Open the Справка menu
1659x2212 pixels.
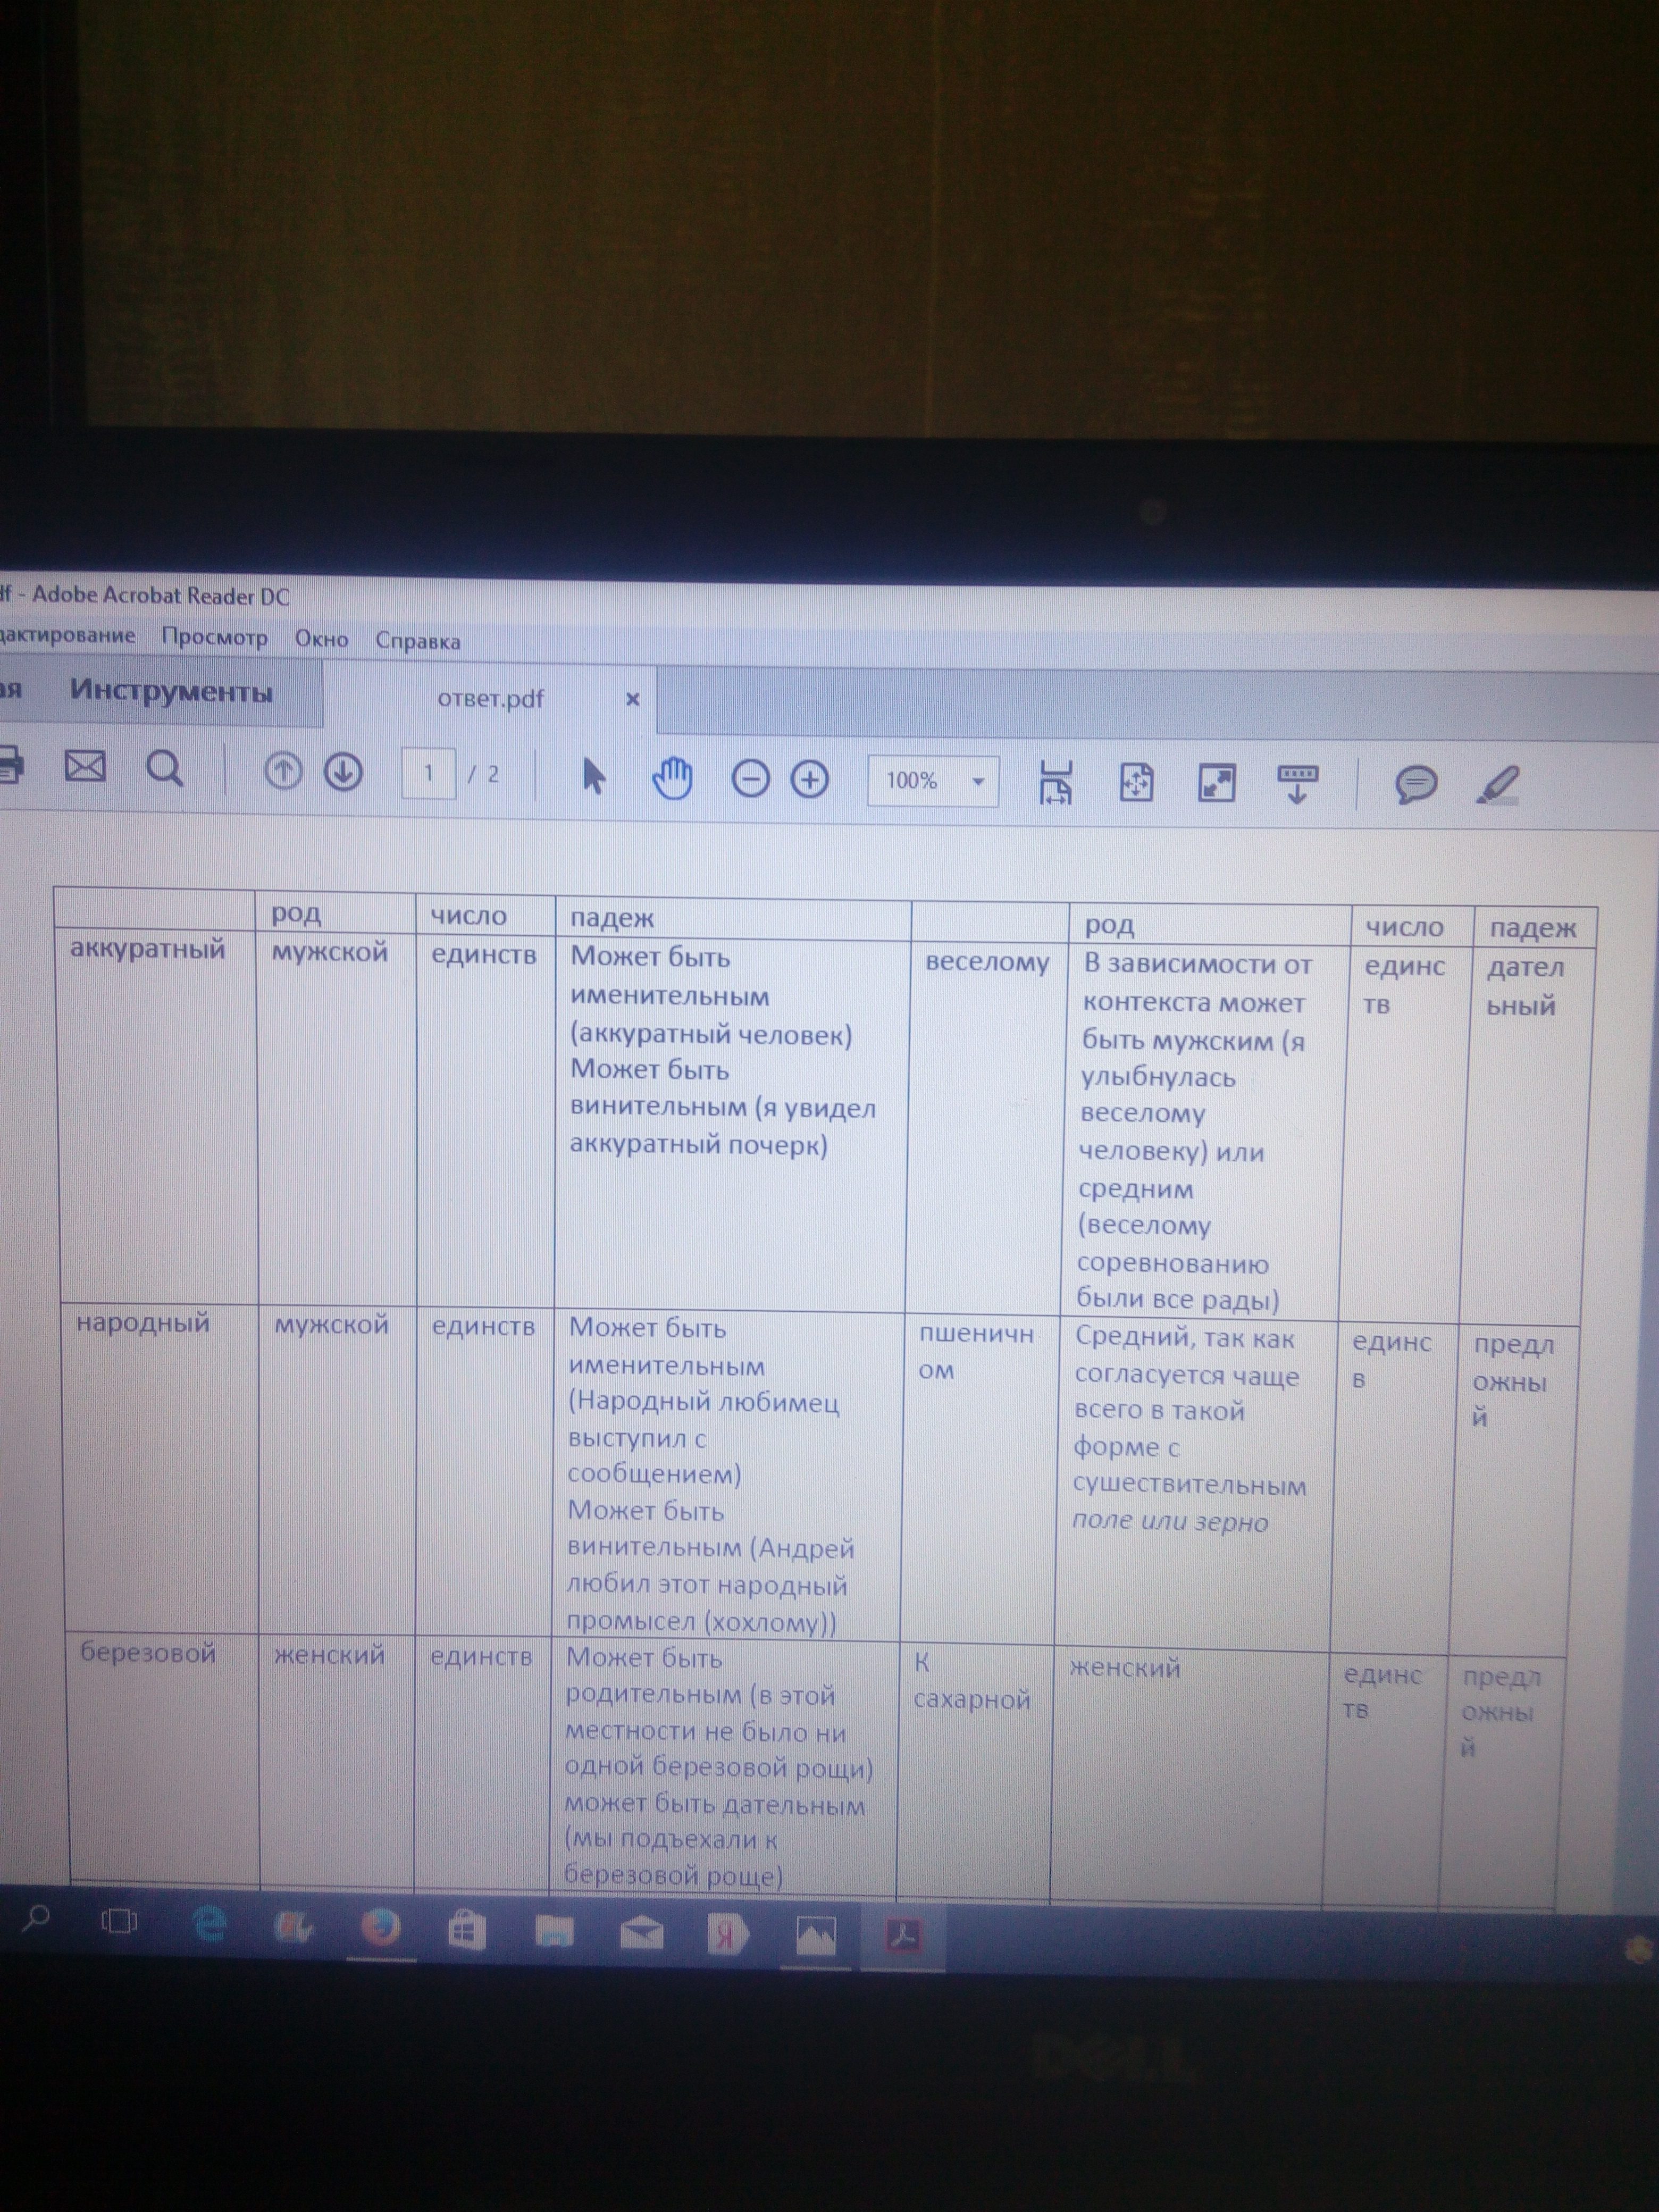tap(417, 641)
